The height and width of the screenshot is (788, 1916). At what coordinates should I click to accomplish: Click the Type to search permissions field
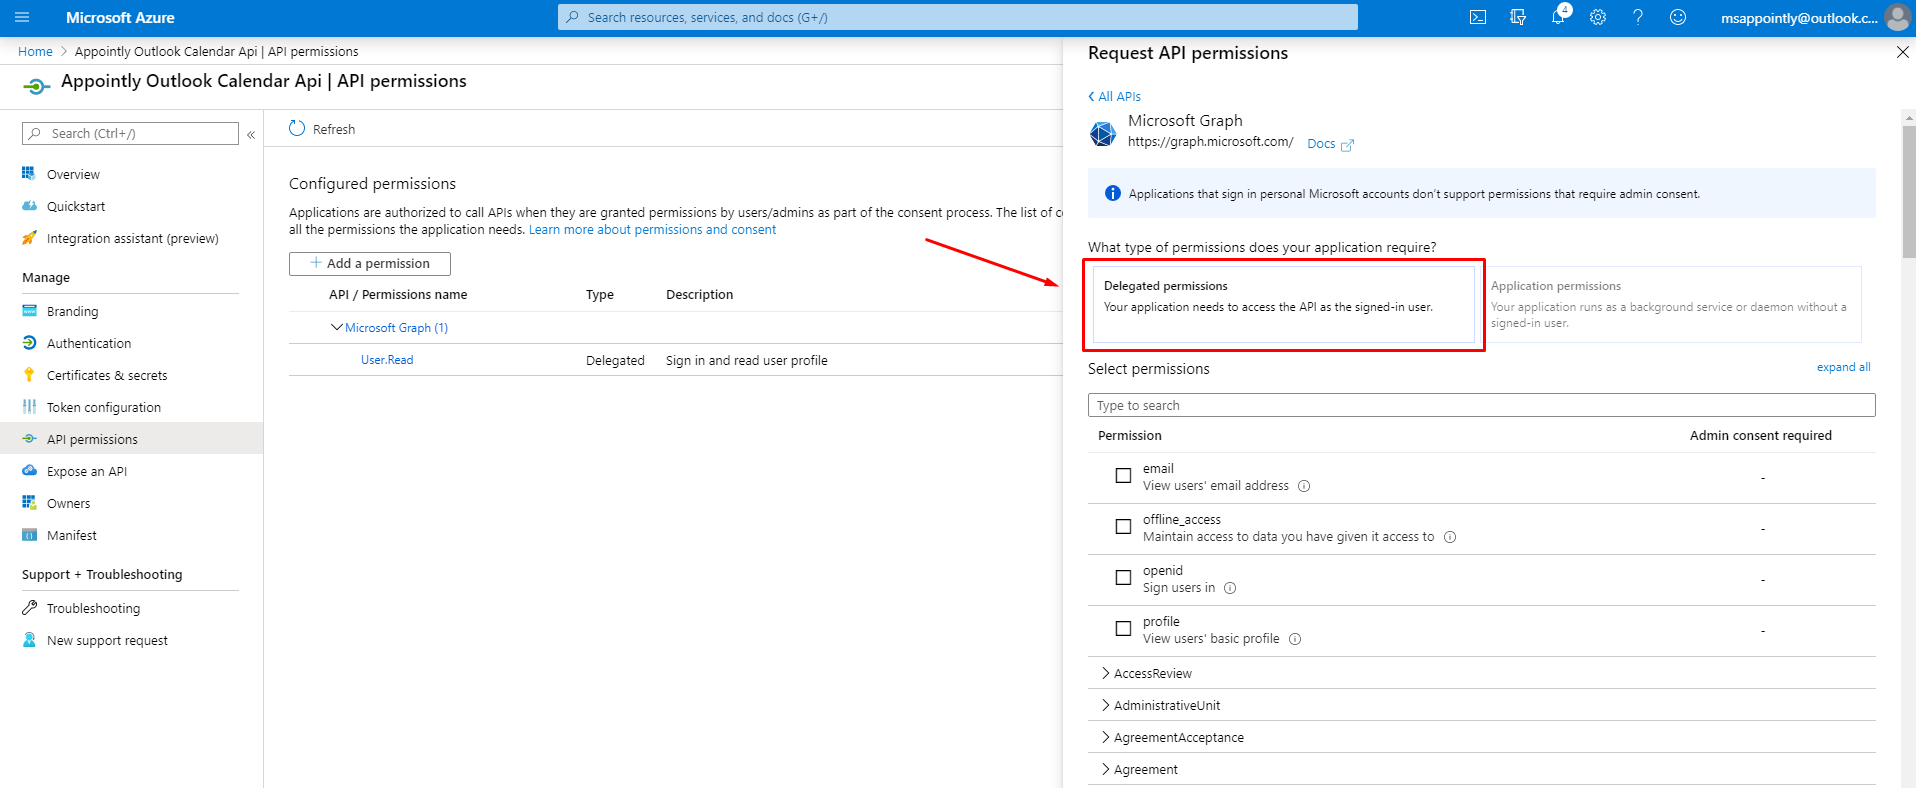[1481, 405]
